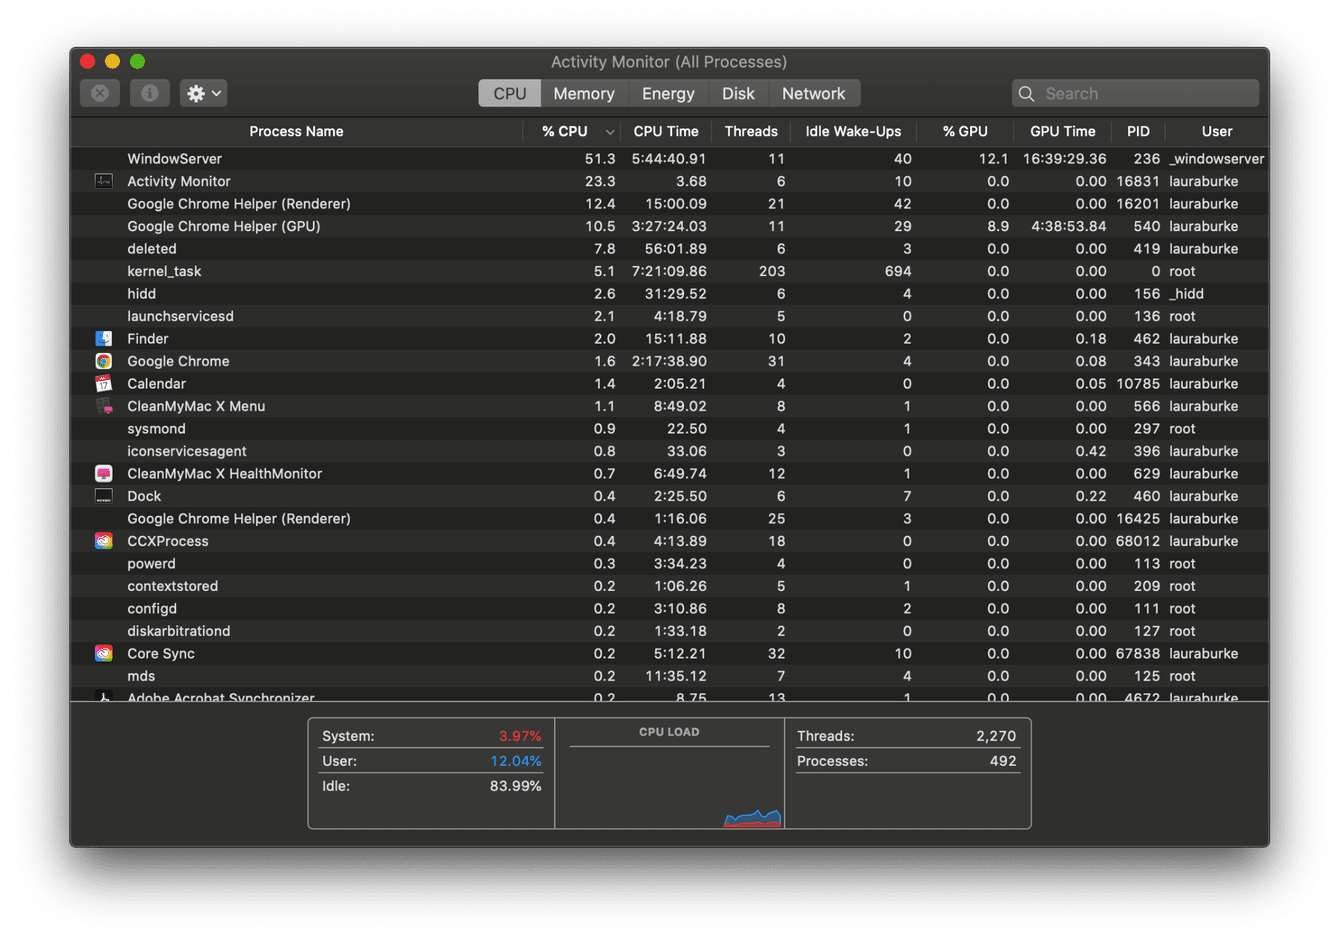Screen dimensions: 1340x940
Task: Select Chrome Helper (Renderer) with PID 16201
Action: click(669, 203)
